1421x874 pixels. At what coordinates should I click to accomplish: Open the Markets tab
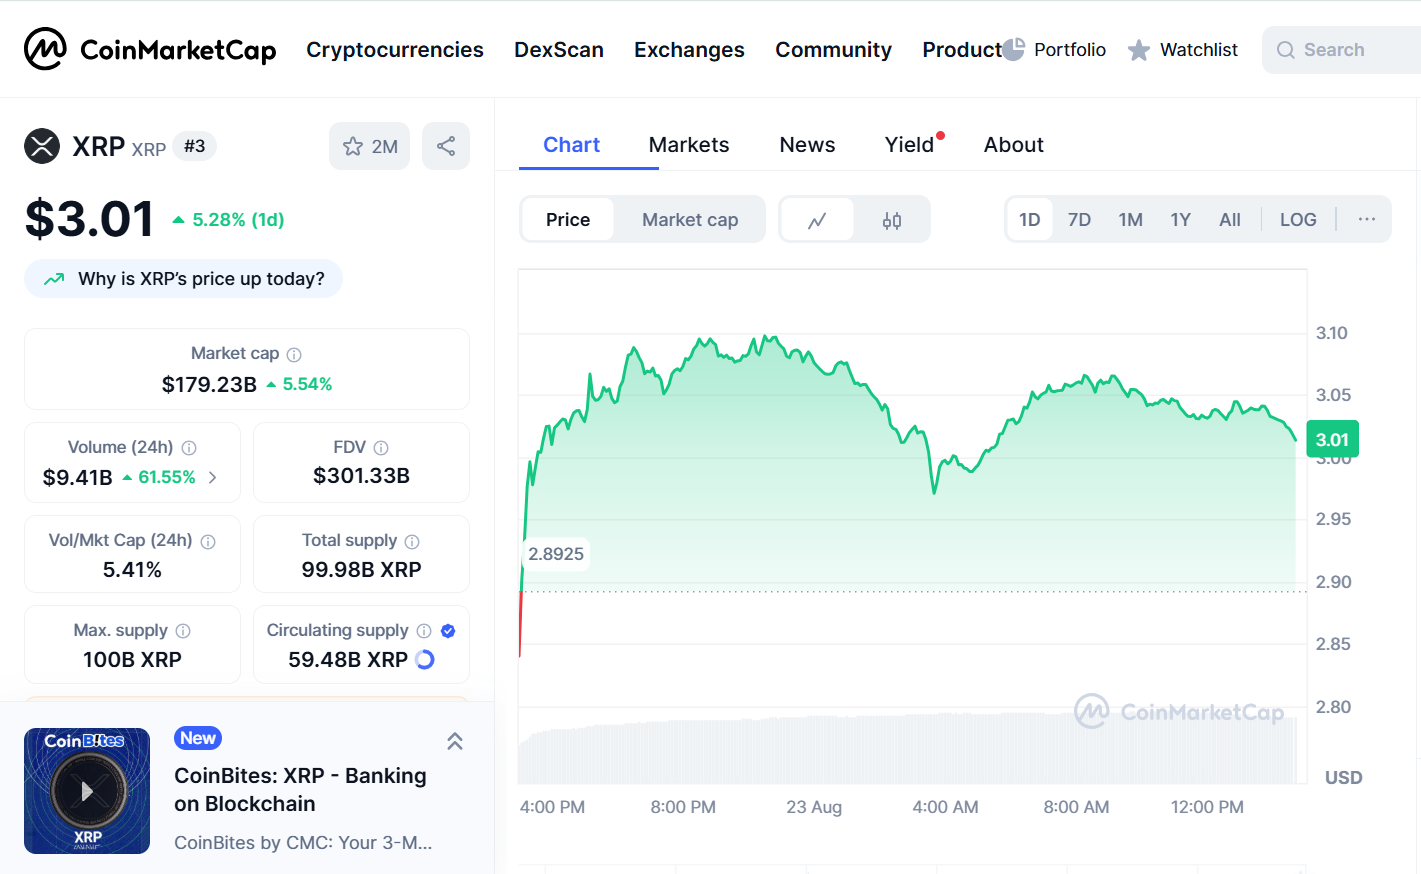pyautogui.click(x=689, y=145)
